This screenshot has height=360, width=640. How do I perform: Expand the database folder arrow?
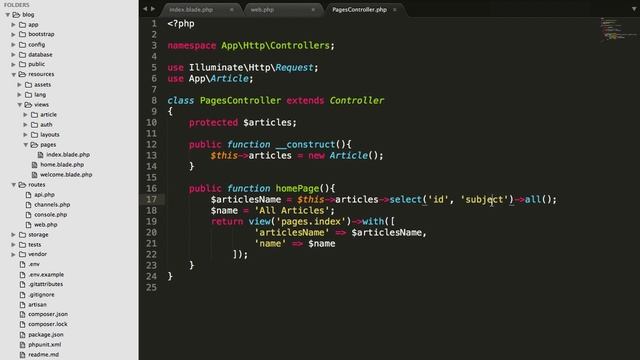point(13,54)
